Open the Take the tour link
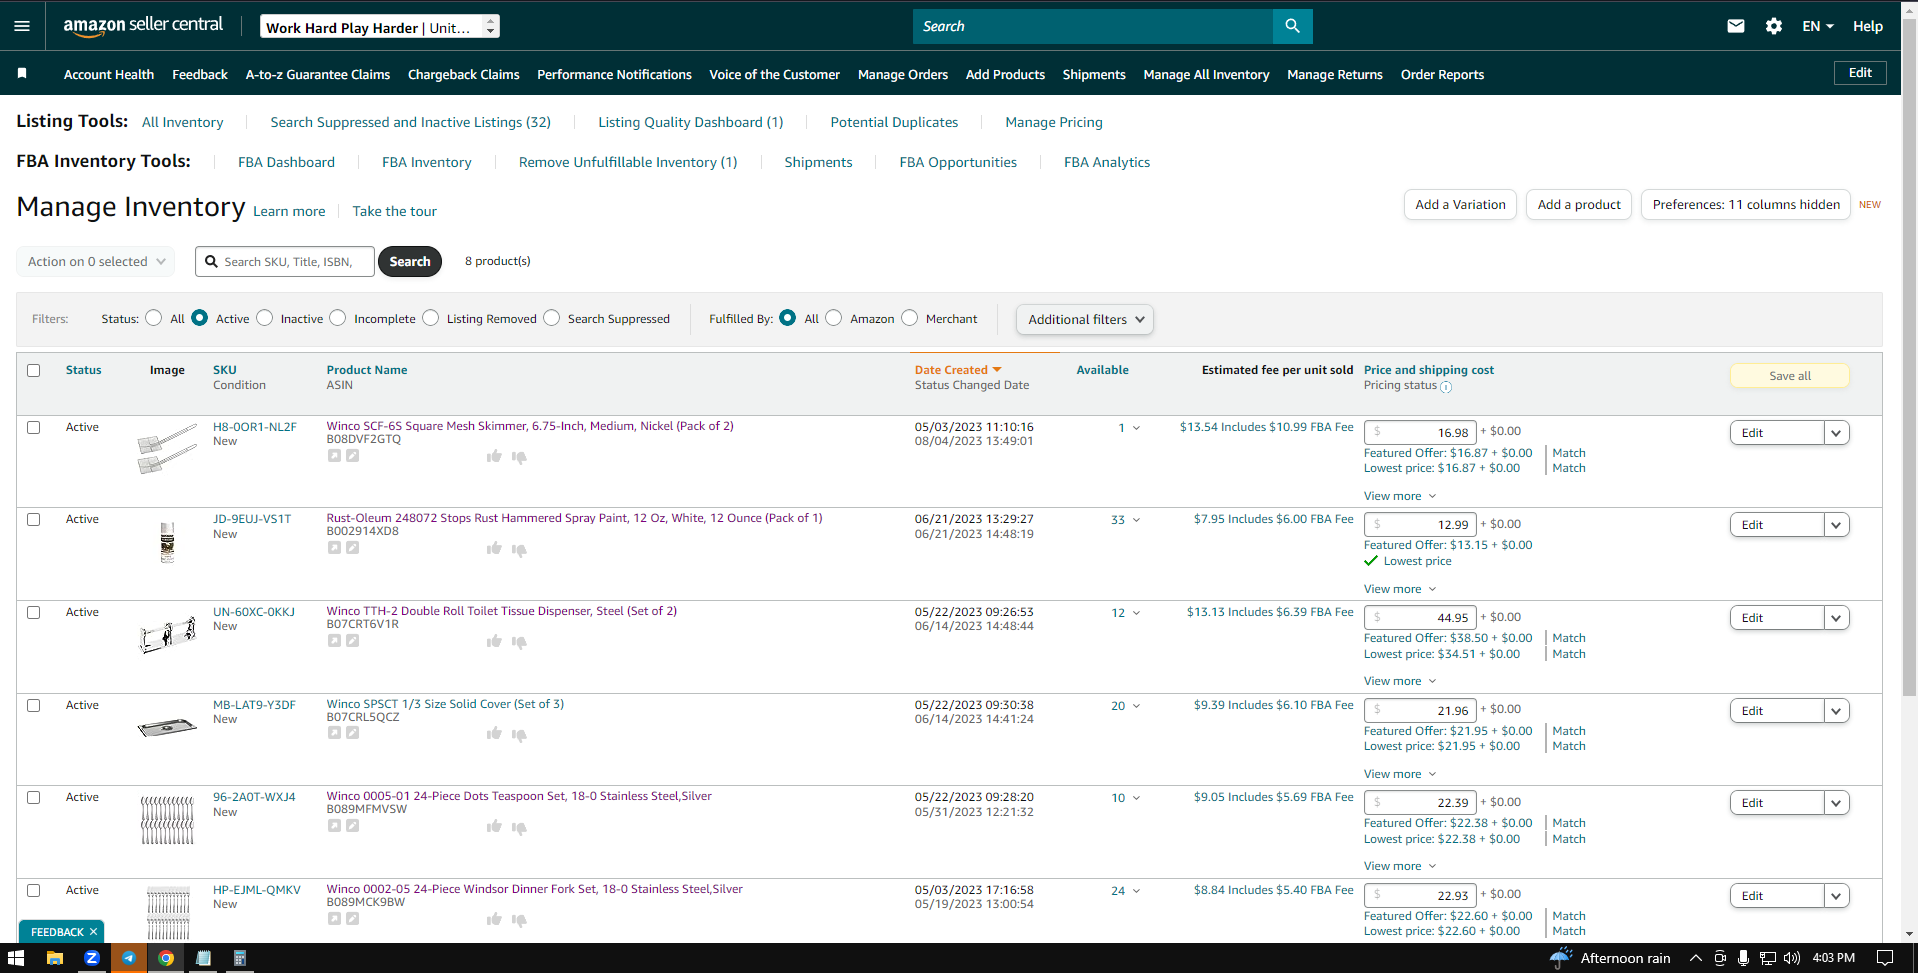The image size is (1918, 973). [x=394, y=211]
